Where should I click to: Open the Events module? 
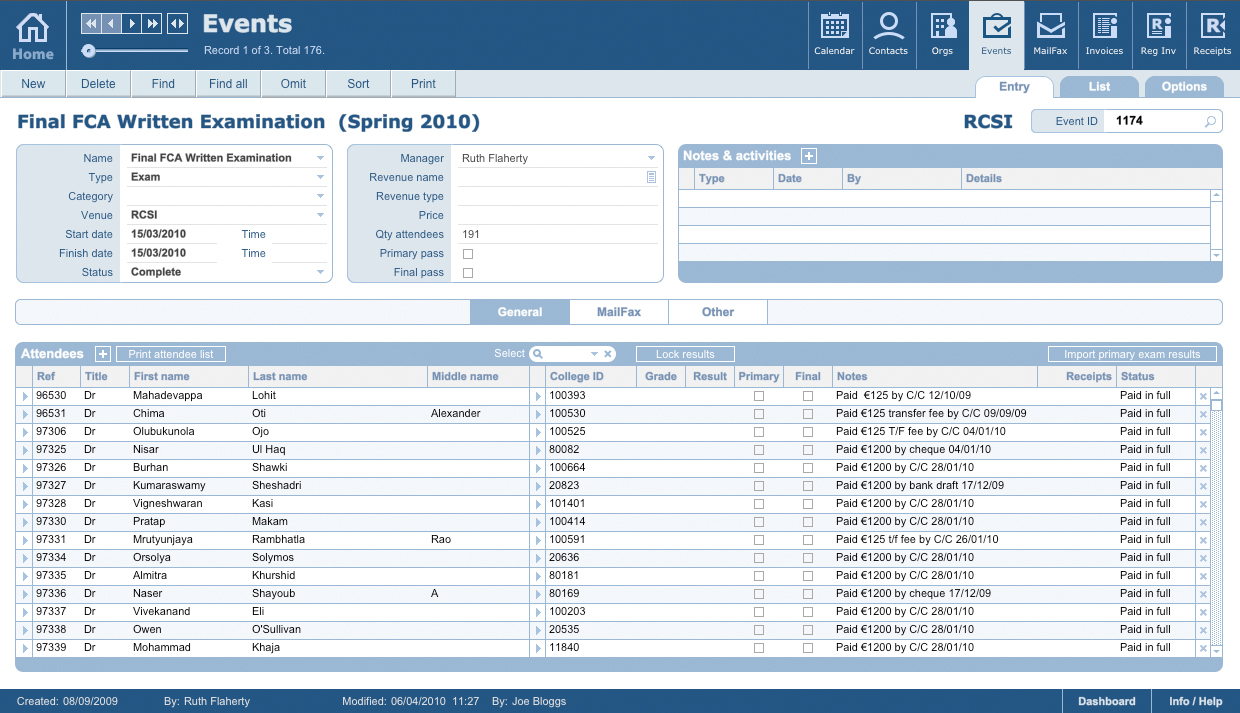996,35
